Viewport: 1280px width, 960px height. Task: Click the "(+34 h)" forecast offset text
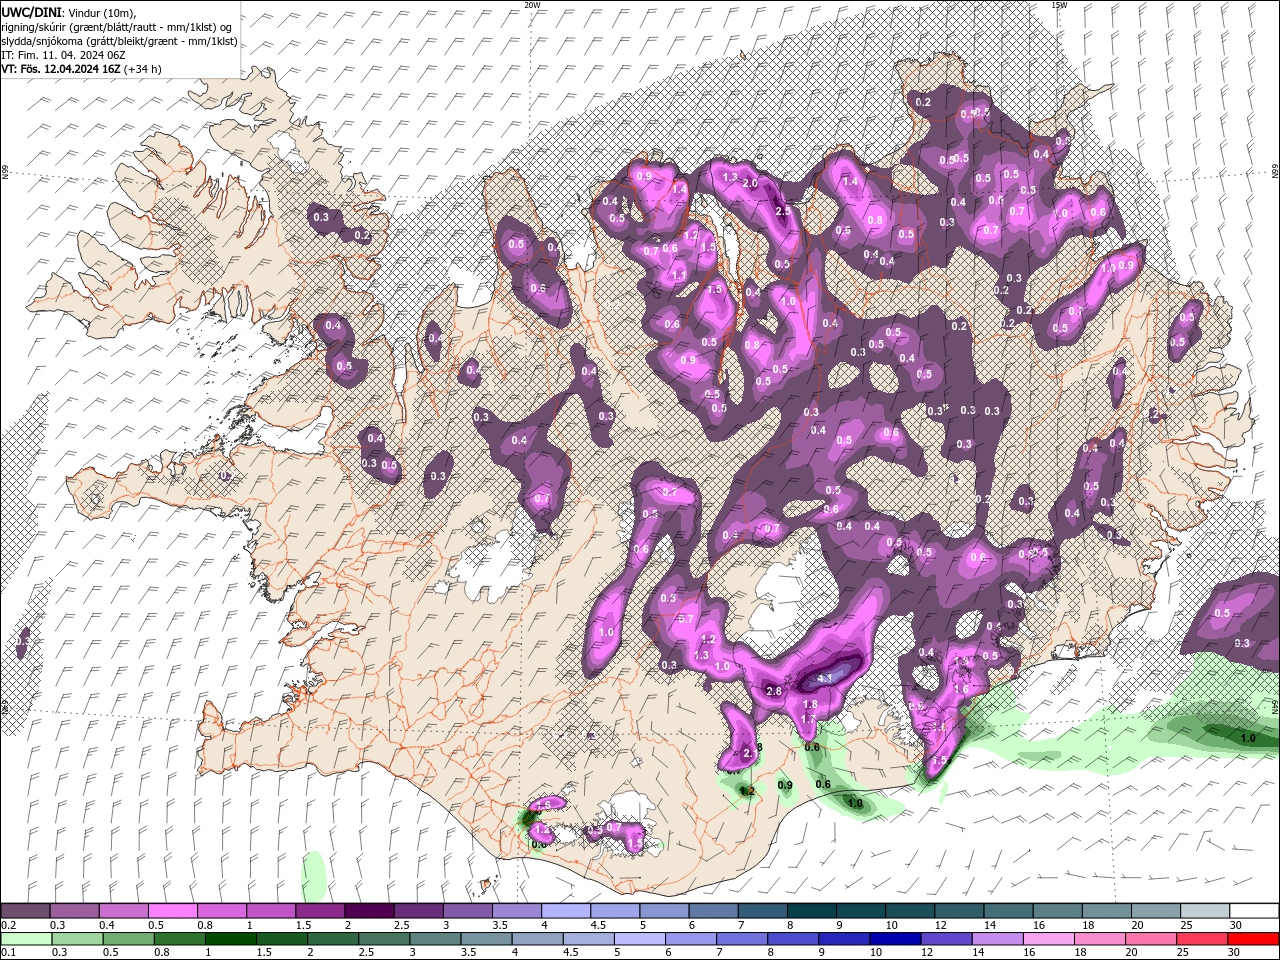point(143,69)
